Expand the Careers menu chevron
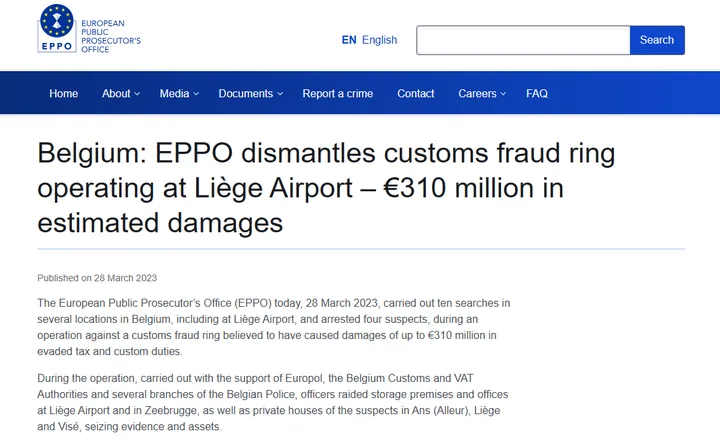The image size is (720, 437). pos(503,94)
